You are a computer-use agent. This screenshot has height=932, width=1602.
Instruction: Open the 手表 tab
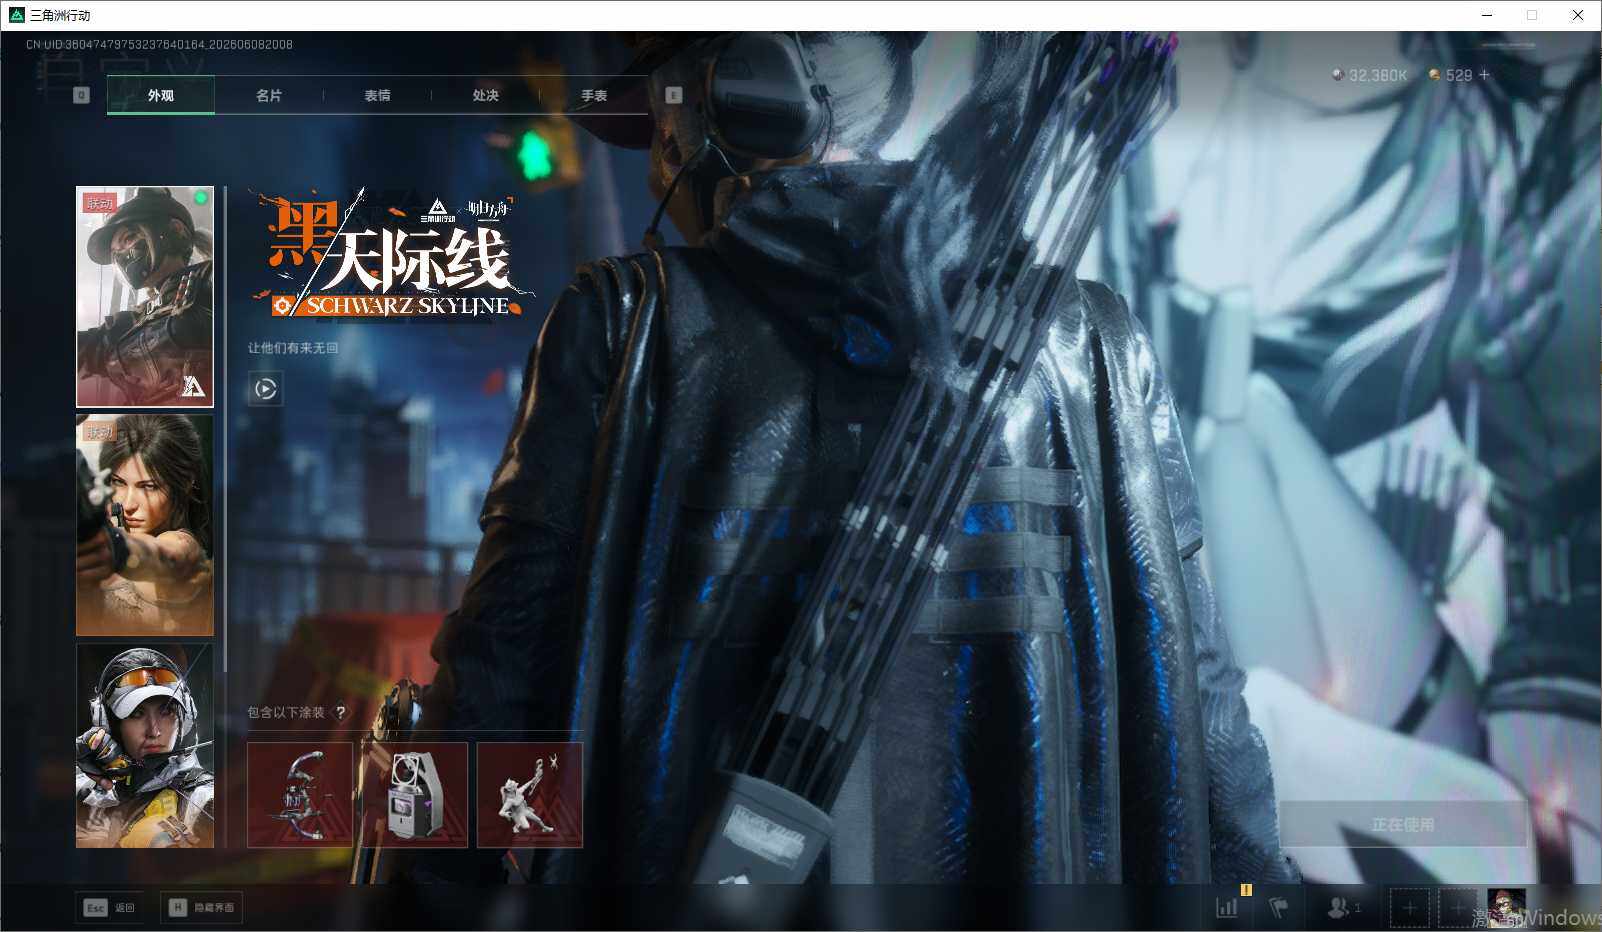click(594, 95)
